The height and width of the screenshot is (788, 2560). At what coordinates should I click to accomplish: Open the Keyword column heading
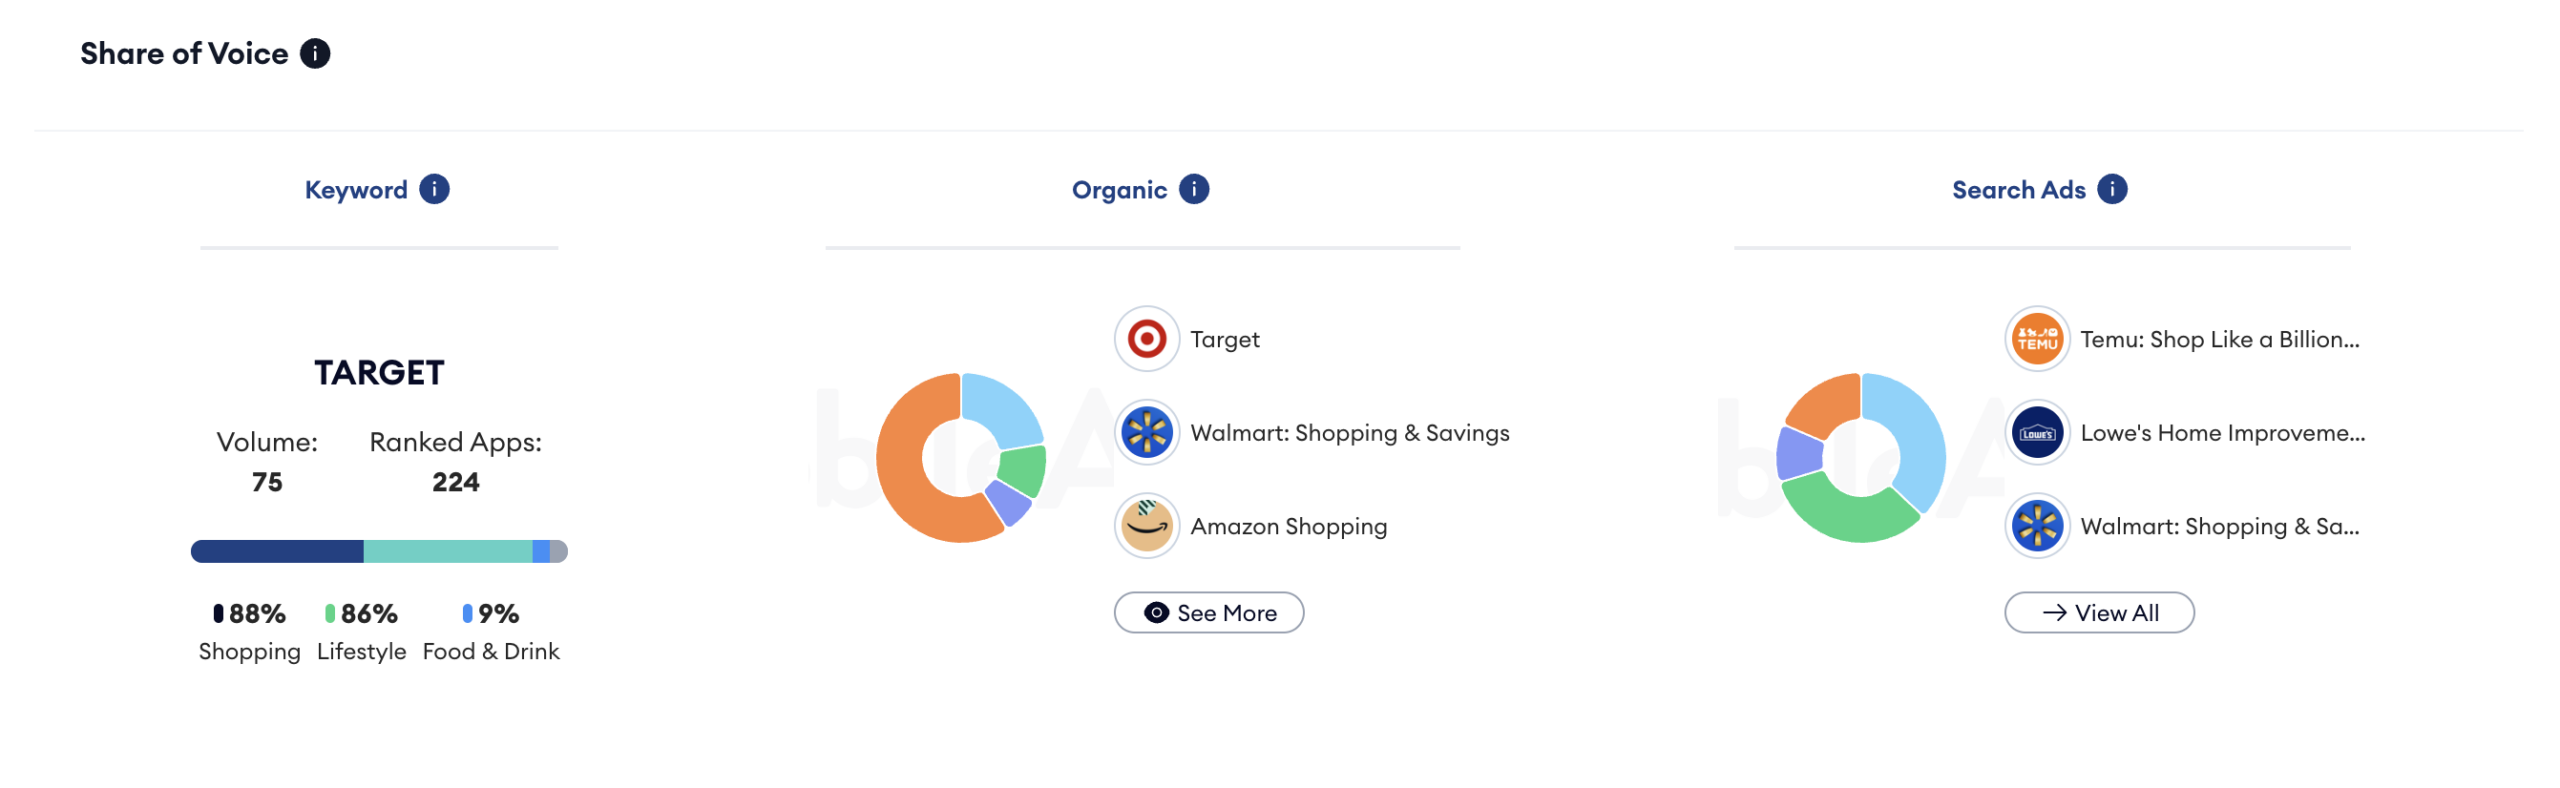click(x=356, y=190)
